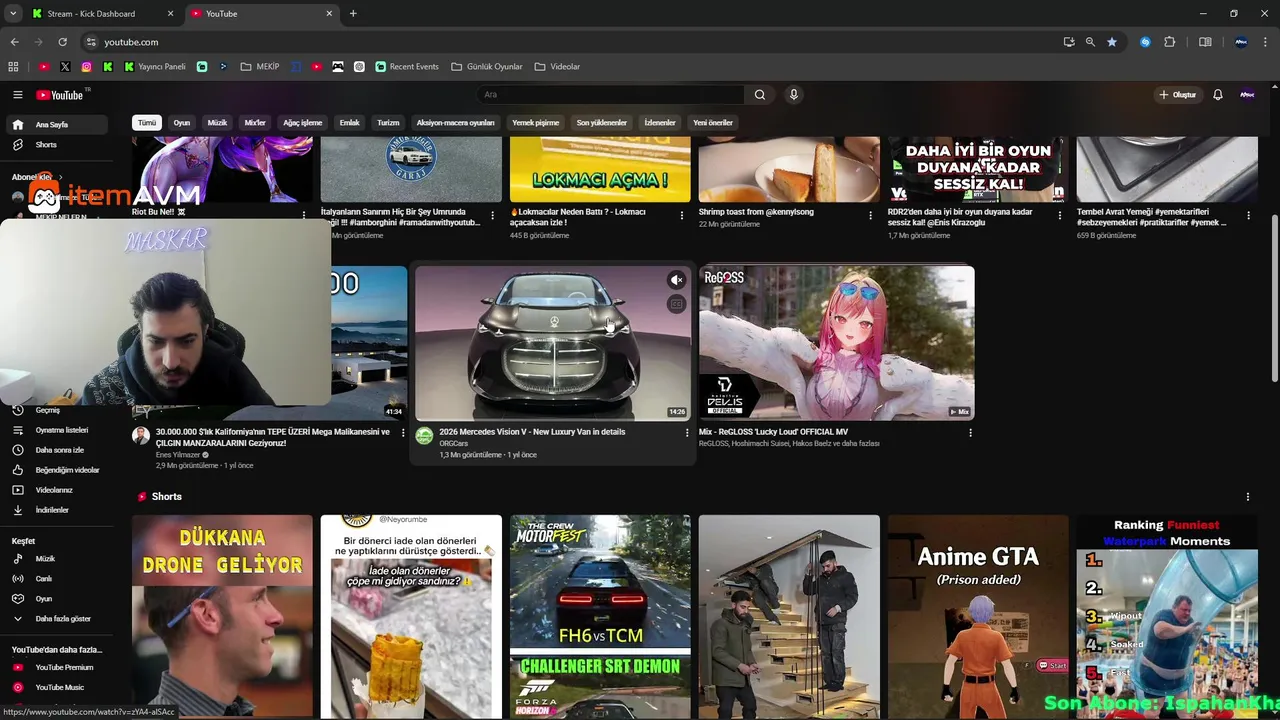Screen dimensions: 1280x720
Task: Open options menu for Enes Yılmazer video
Action: (x=403, y=433)
